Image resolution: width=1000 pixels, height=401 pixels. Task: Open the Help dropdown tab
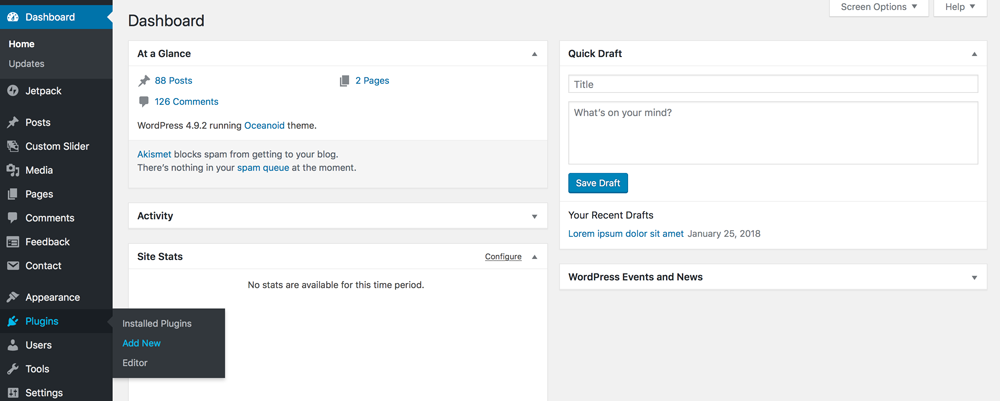click(960, 7)
